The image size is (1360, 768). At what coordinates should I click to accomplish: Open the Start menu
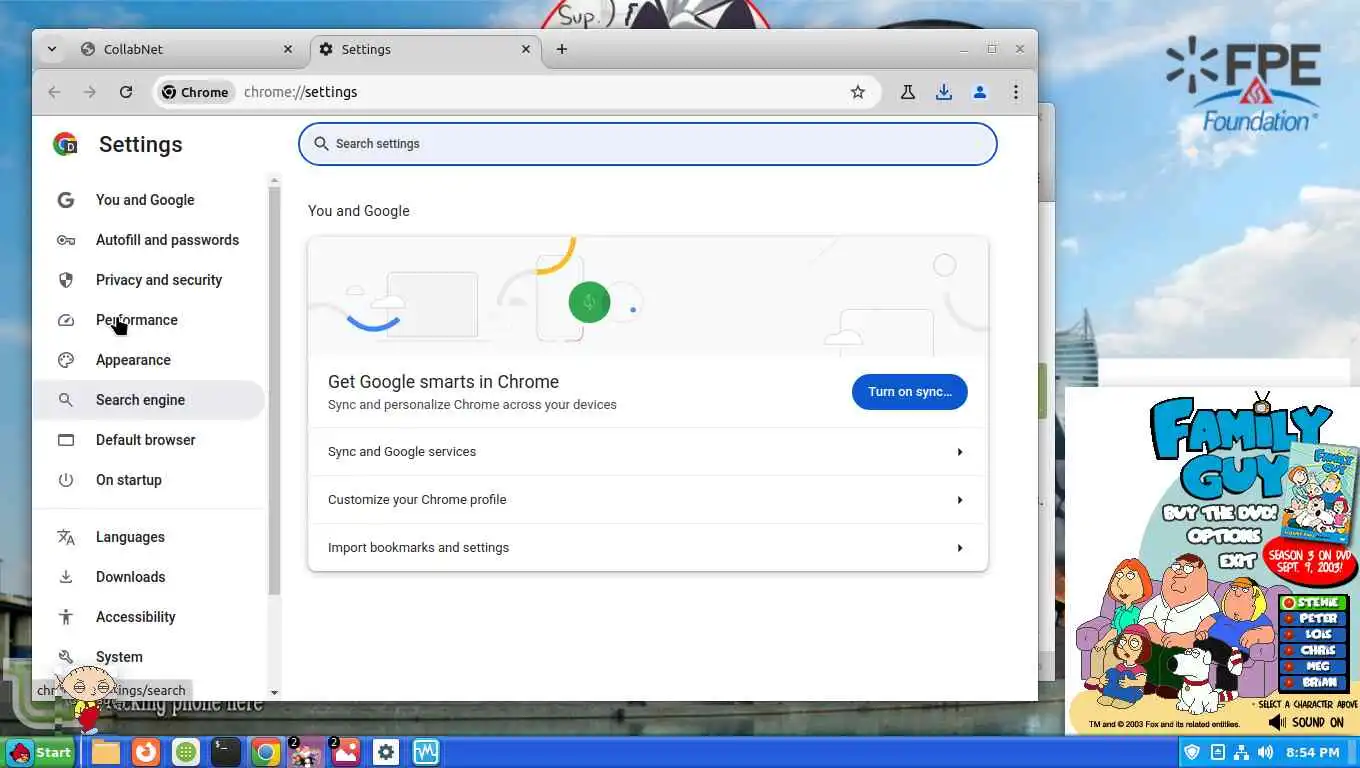tap(40, 752)
